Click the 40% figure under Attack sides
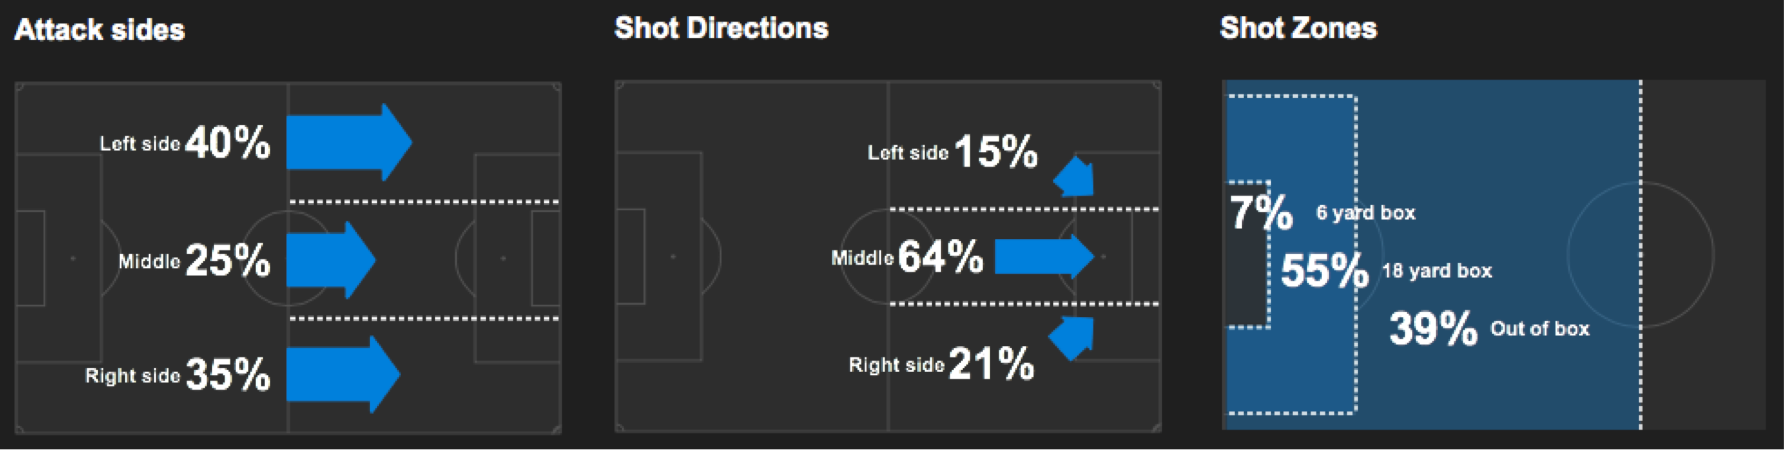 (228, 143)
